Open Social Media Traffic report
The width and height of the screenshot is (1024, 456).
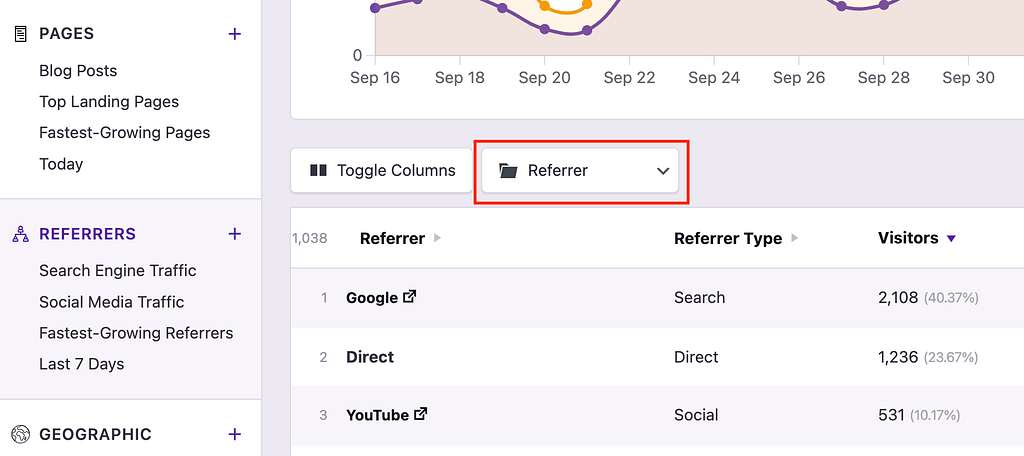112,302
